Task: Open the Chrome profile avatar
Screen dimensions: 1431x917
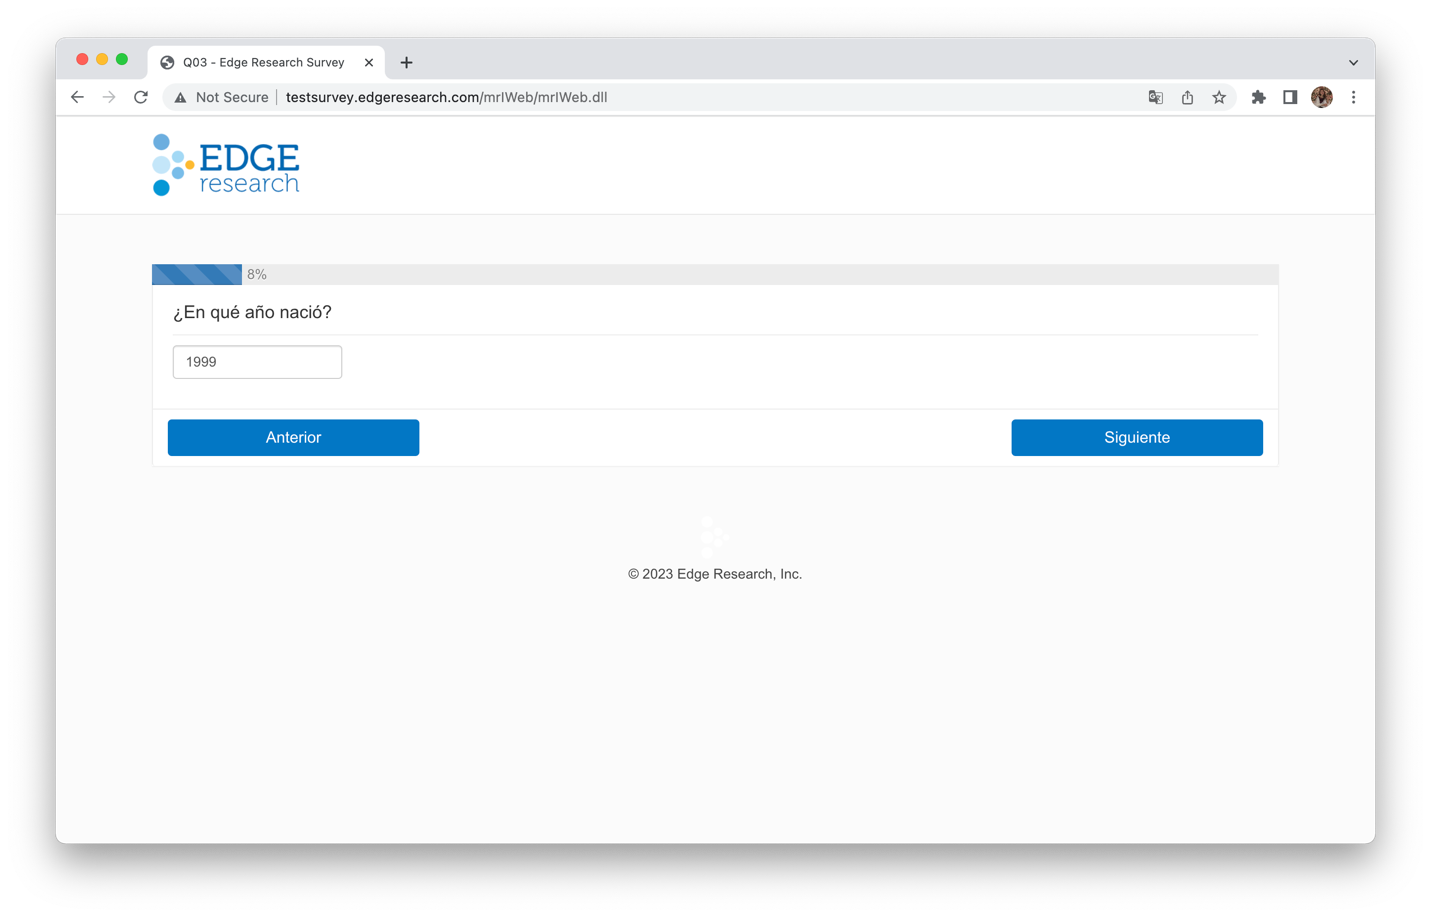Action: (1322, 97)
